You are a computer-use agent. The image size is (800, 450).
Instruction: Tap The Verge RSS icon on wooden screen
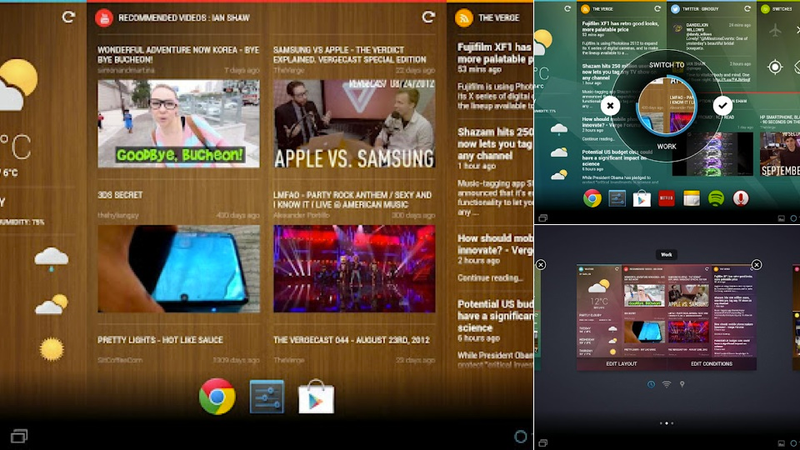click(464, 18)
